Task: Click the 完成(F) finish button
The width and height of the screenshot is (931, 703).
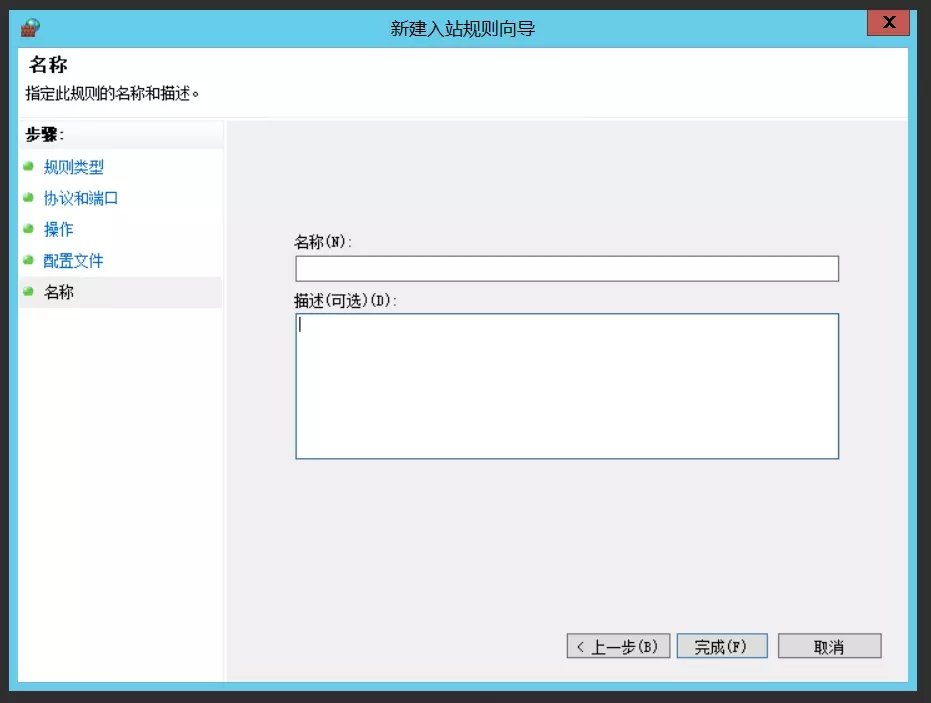Action: (x=721, y=647)
